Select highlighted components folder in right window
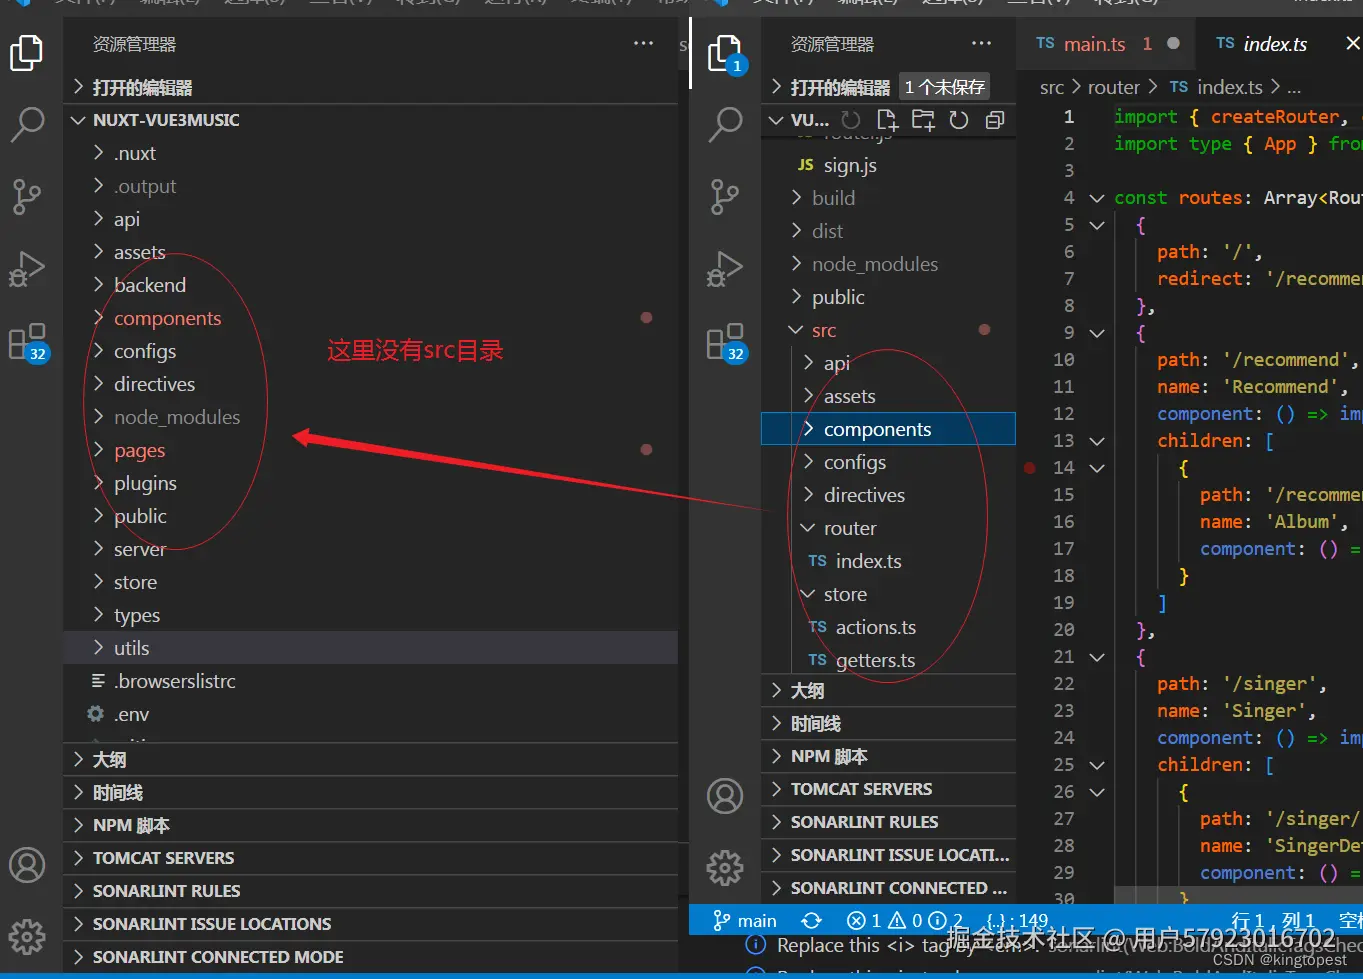Image resolution: width=1363 pixels, height=979 pixels. pos(888,429)
